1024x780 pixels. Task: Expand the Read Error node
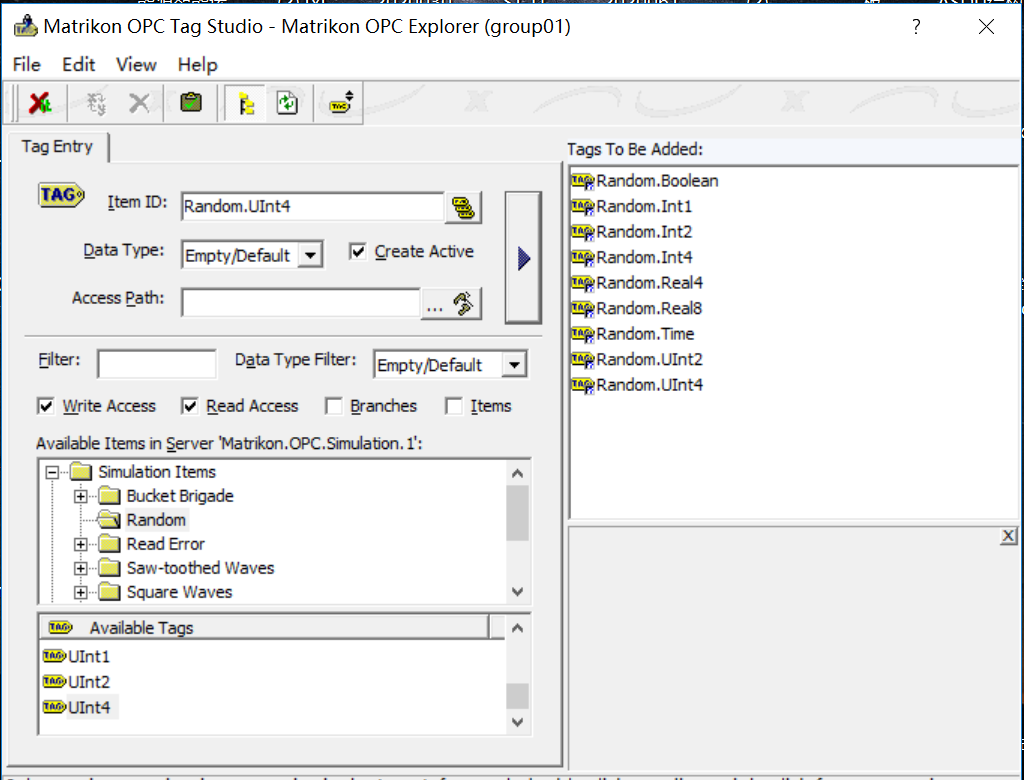click(x=80, y=544)
